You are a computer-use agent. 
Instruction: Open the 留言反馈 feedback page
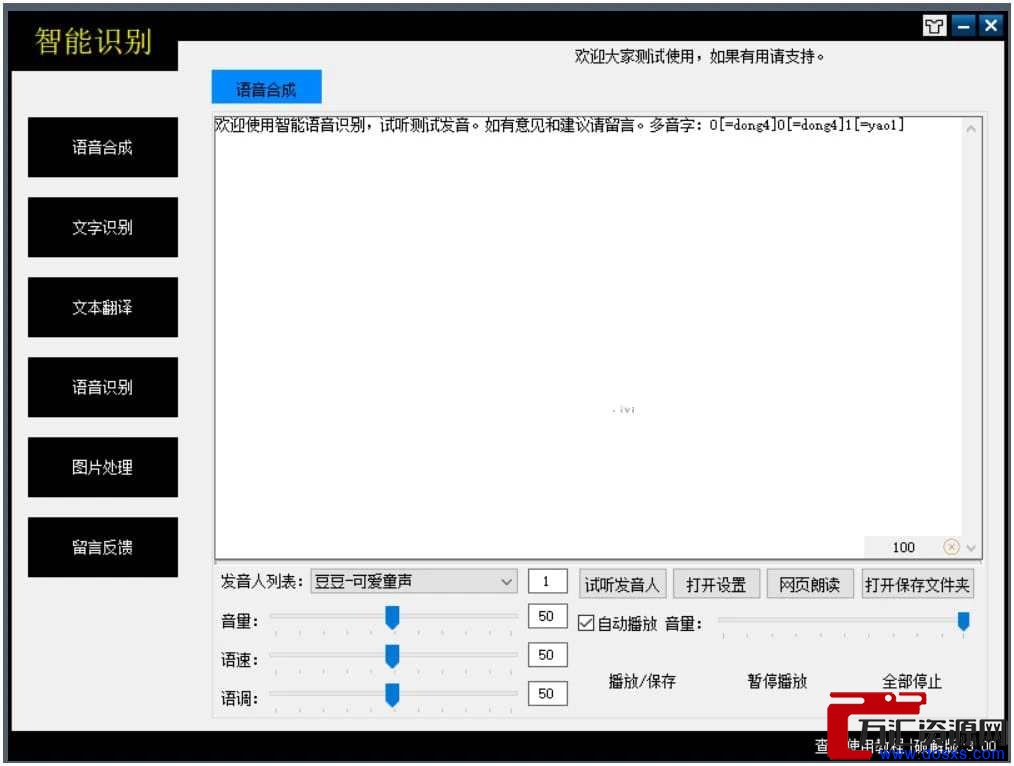click(103, 547)
